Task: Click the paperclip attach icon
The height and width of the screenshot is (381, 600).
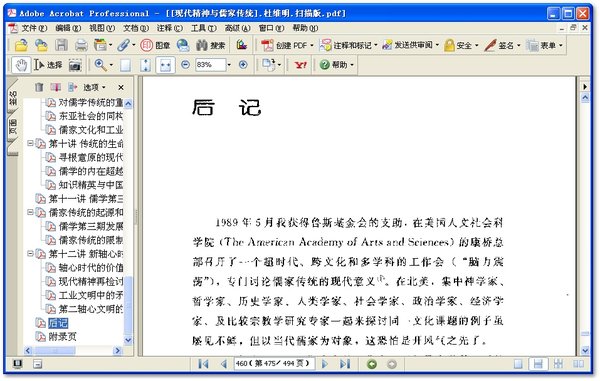Action: (123, 45)
